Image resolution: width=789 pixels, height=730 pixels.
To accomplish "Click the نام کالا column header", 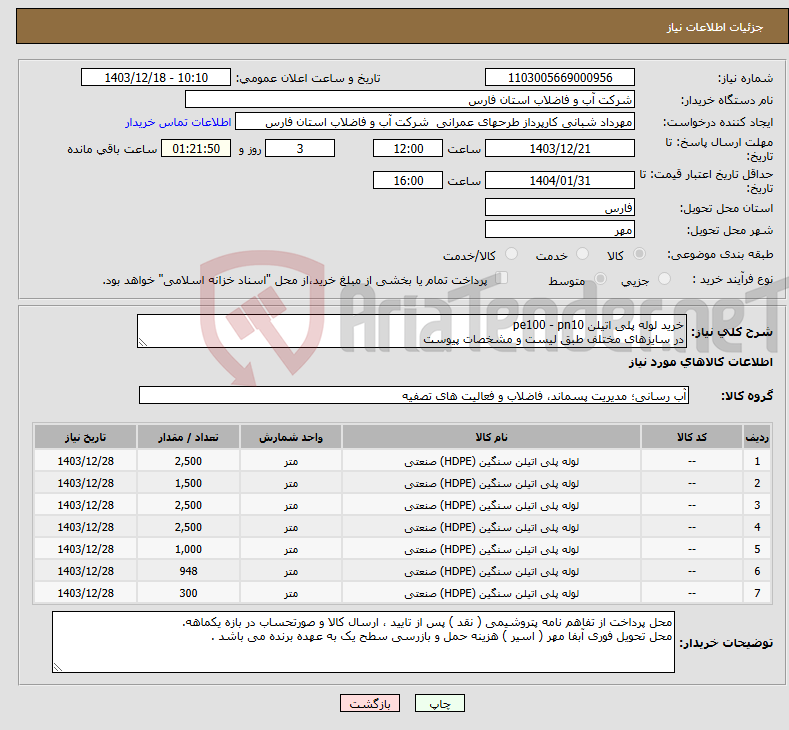I will pyautogui.click(x=492, y=437).
